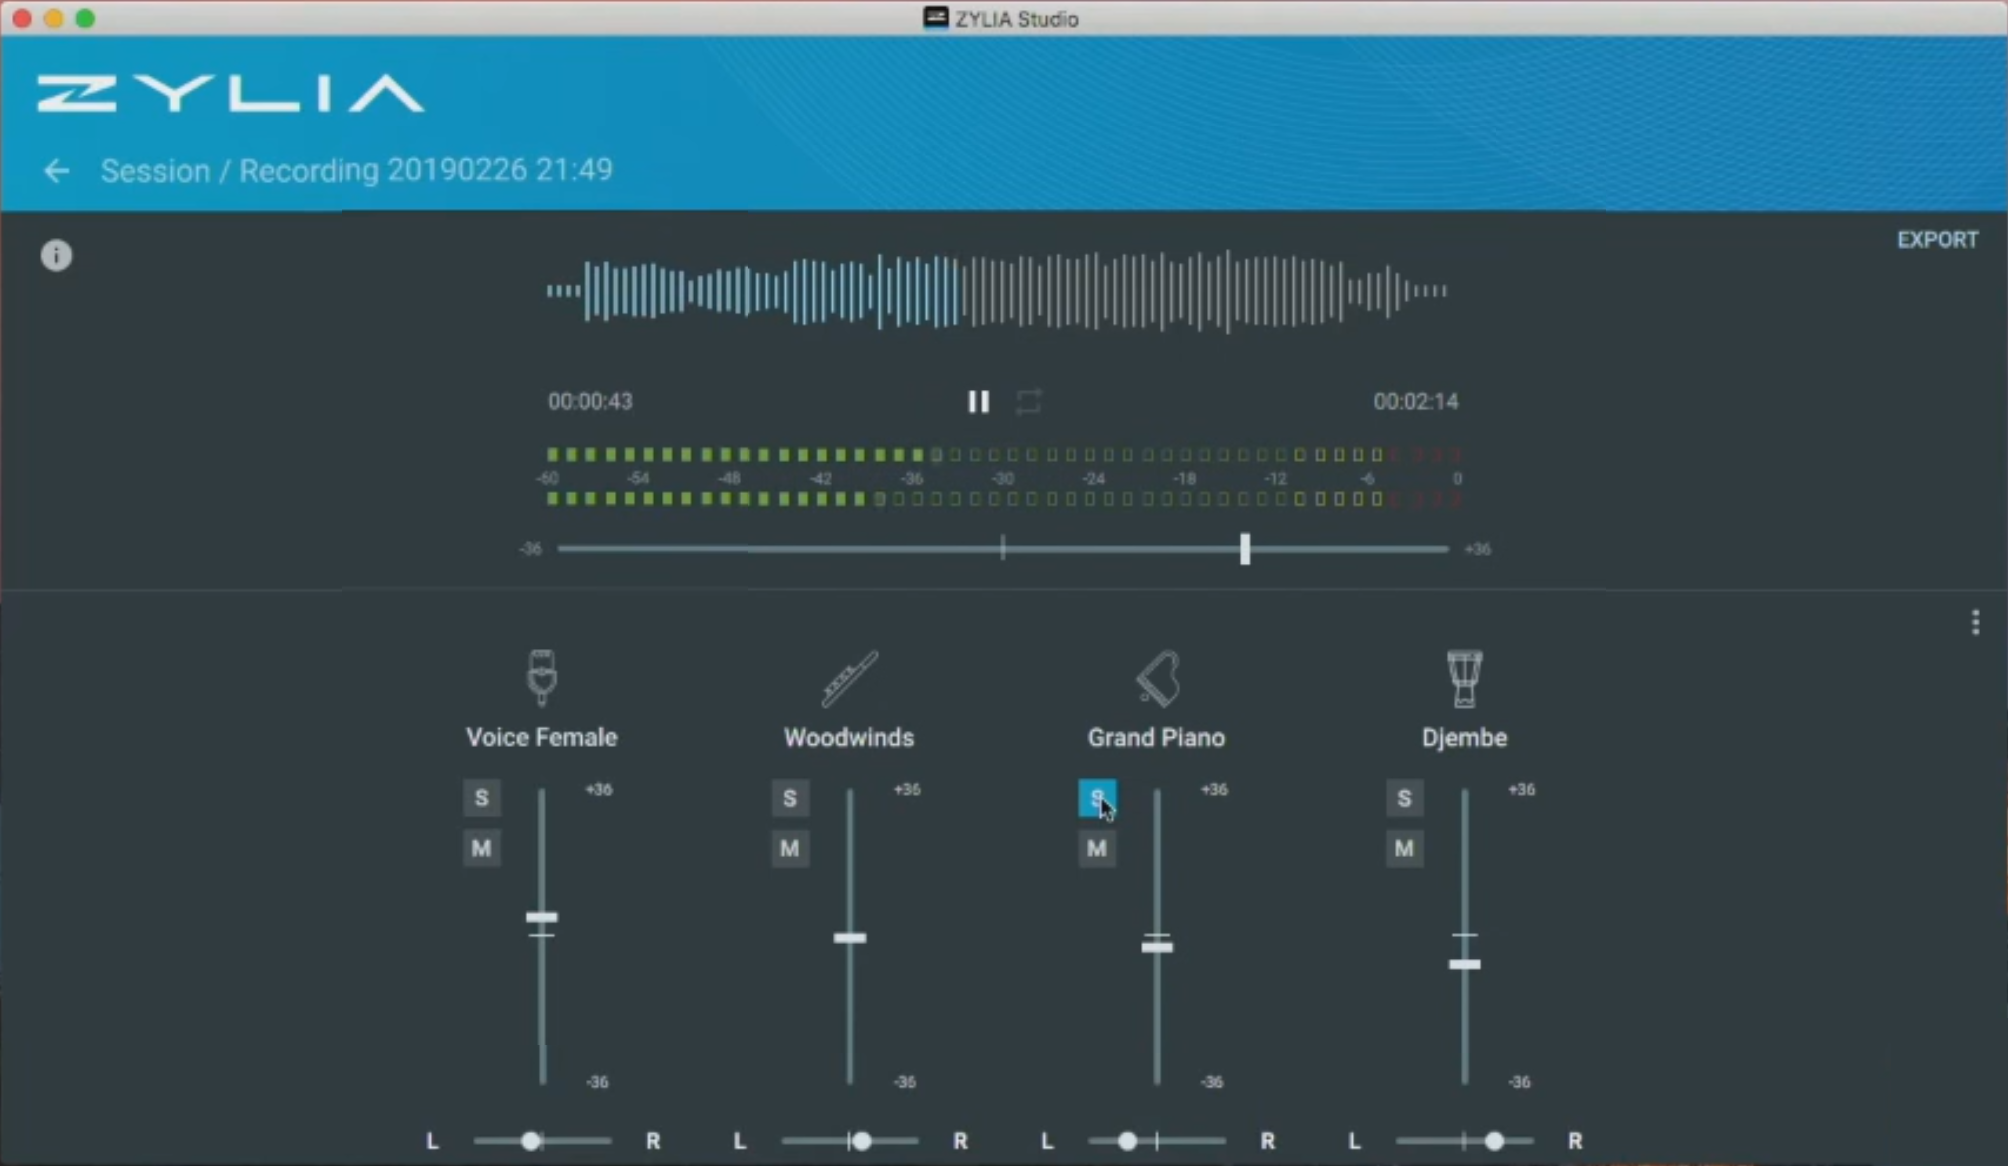Click the Woodwinds flute icon
Image resolution: width=2008 pixels, height=1166 pixels.
coord(849,679)
